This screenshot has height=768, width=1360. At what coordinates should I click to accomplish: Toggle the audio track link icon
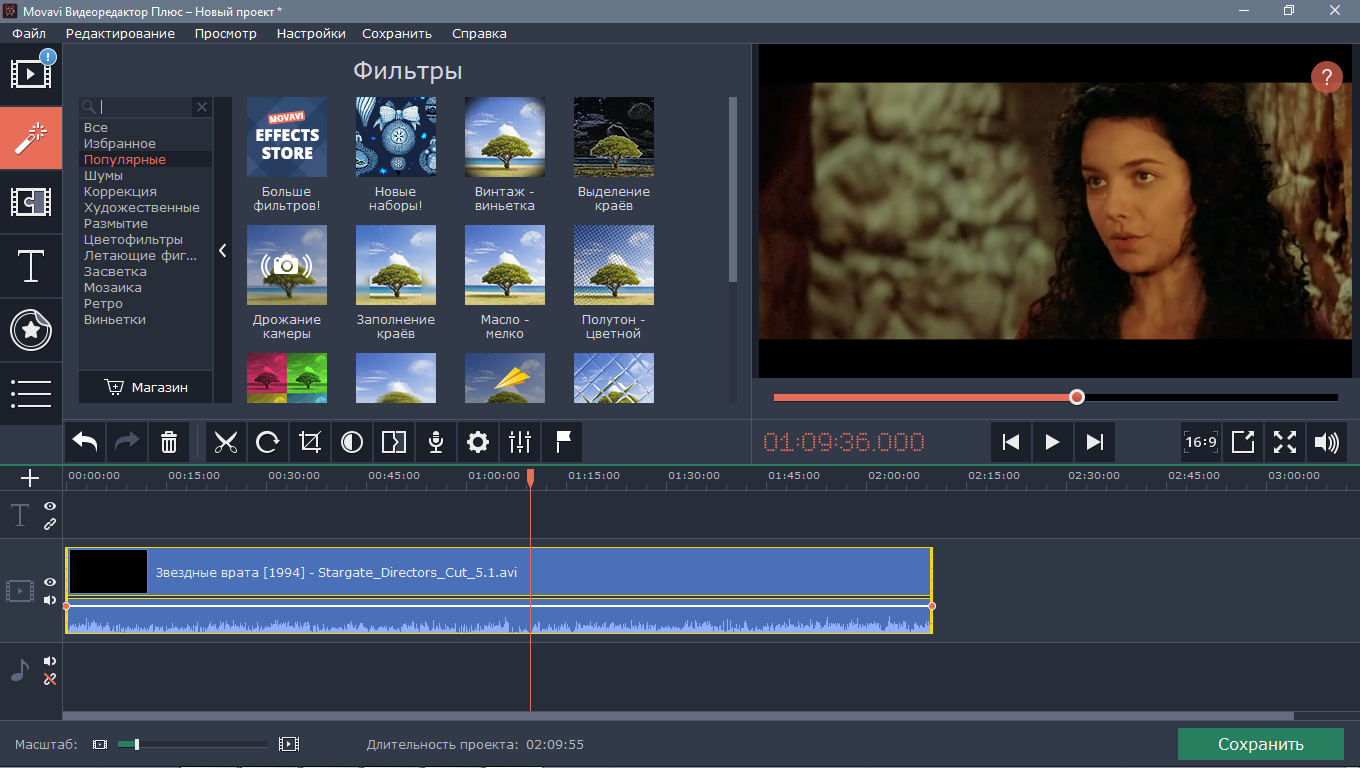point(50,679)
